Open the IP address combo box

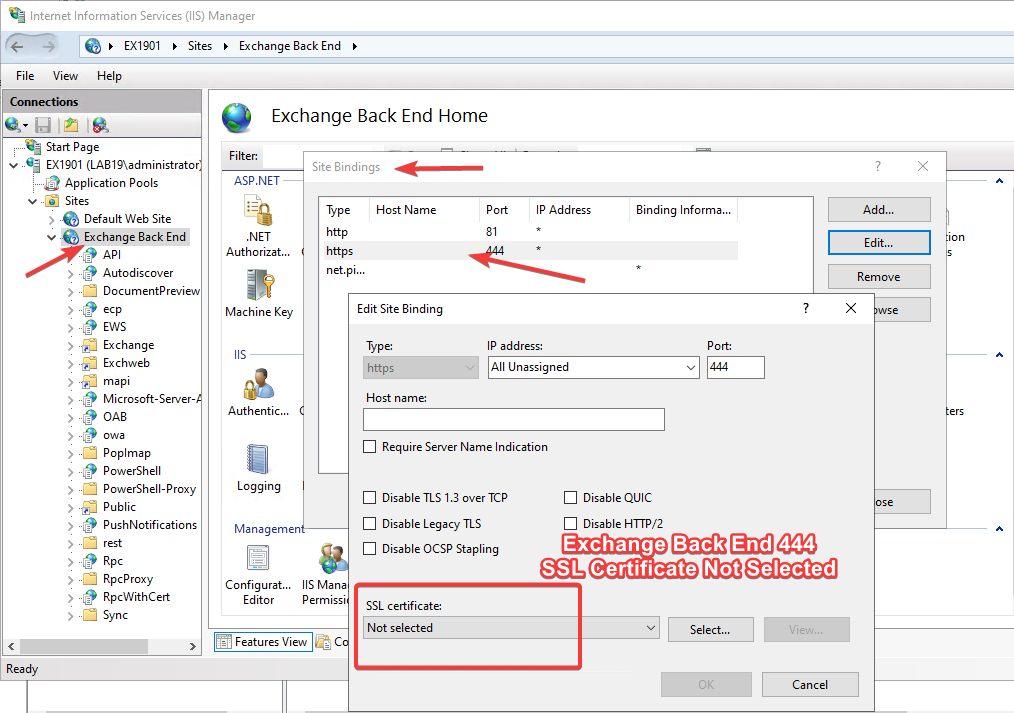click(x=594, y=367)
